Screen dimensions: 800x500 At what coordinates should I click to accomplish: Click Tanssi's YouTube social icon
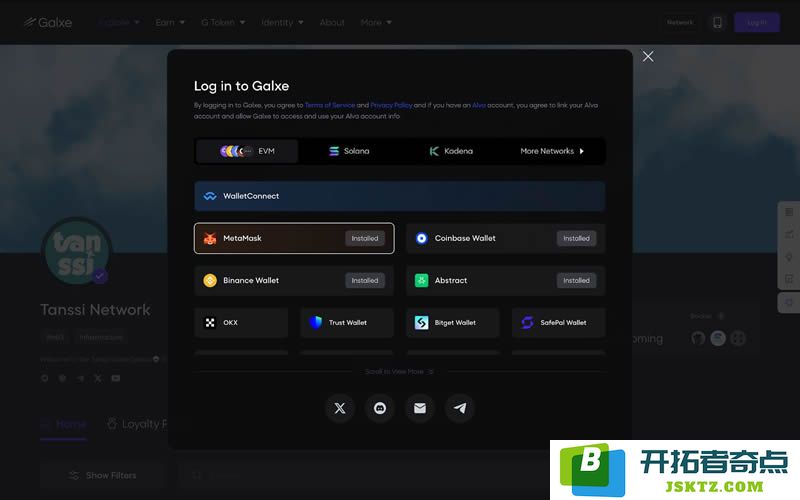pos(116,378)
